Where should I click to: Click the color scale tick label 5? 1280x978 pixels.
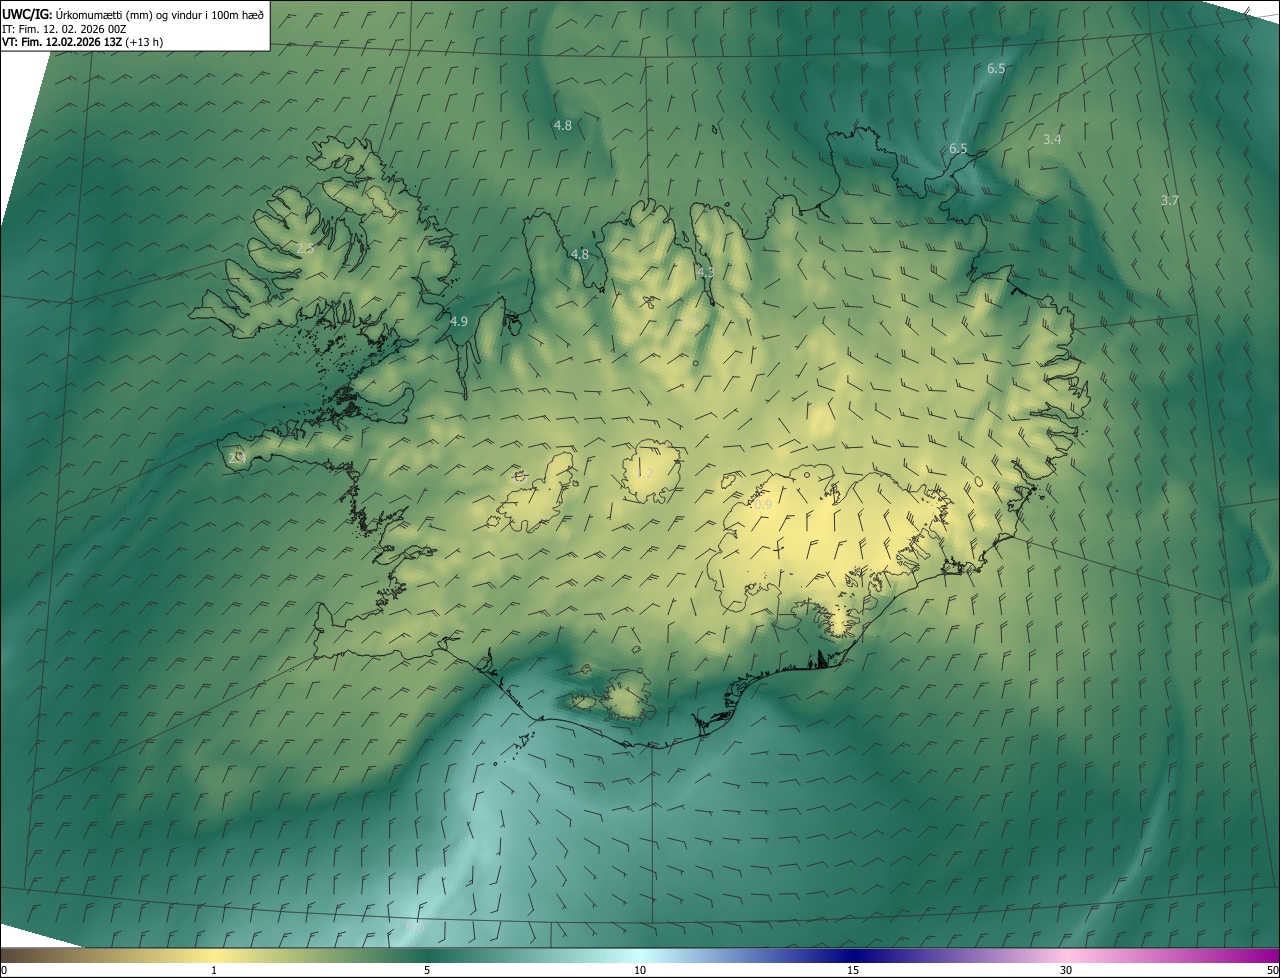pos(427,970)
